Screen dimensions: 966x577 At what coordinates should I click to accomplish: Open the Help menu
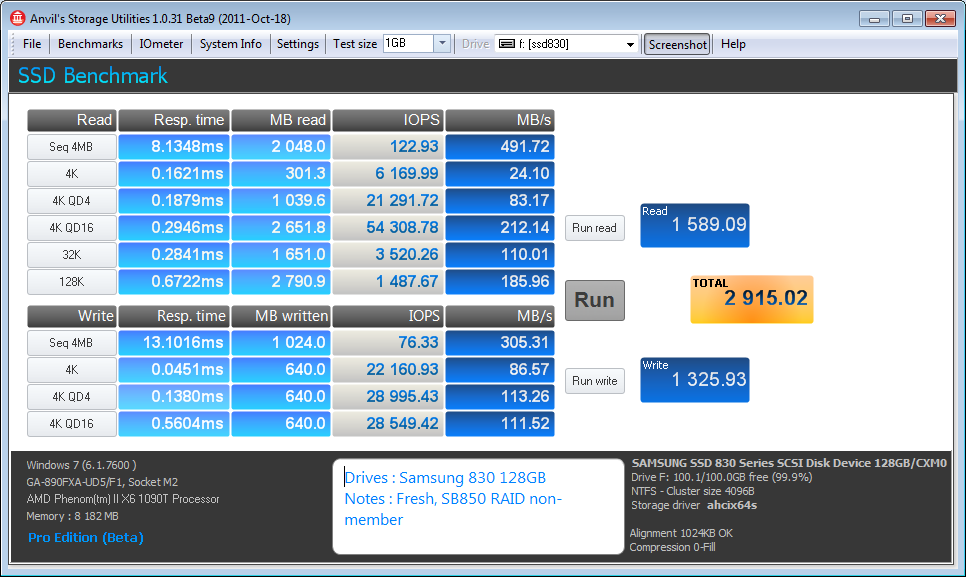(733, 44)
